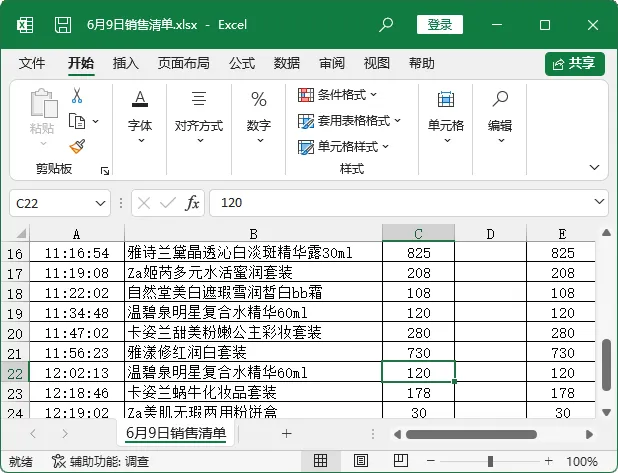Open the File (文件) tab
Viewport: 618px width, 473px height.
pyautogui.click(x=32, y=63)
